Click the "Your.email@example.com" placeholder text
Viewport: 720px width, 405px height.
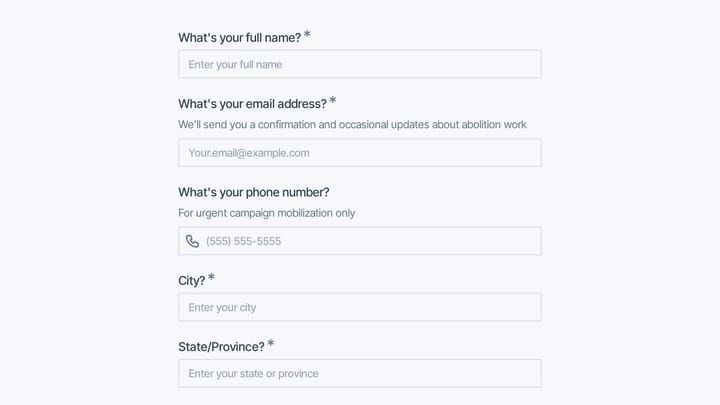249,153
